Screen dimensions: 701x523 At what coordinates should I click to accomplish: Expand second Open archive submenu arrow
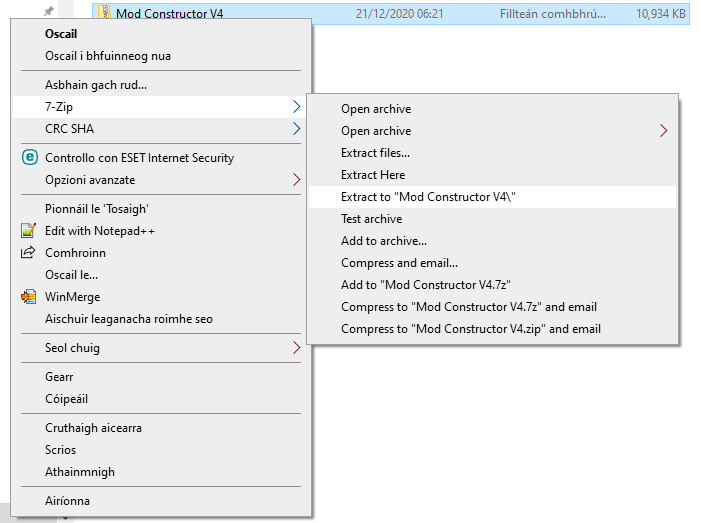click(663, 131)
